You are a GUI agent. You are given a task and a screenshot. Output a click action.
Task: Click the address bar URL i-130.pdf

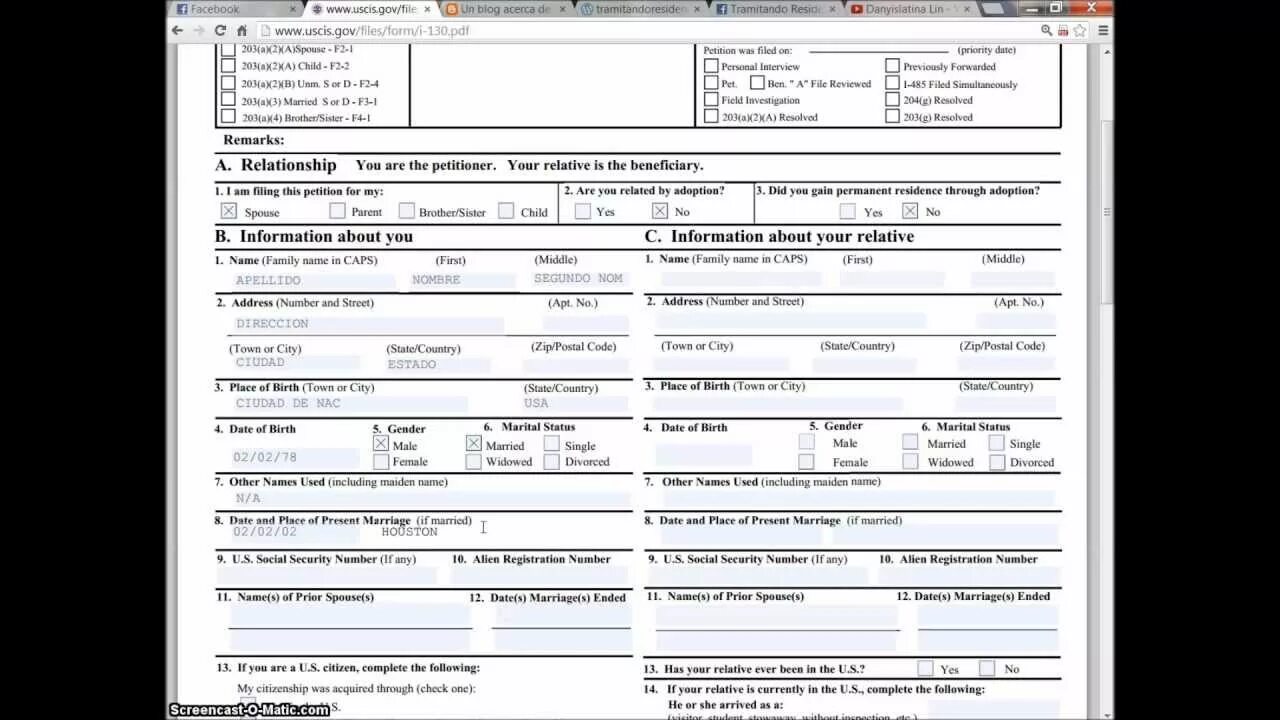point(371,31)
